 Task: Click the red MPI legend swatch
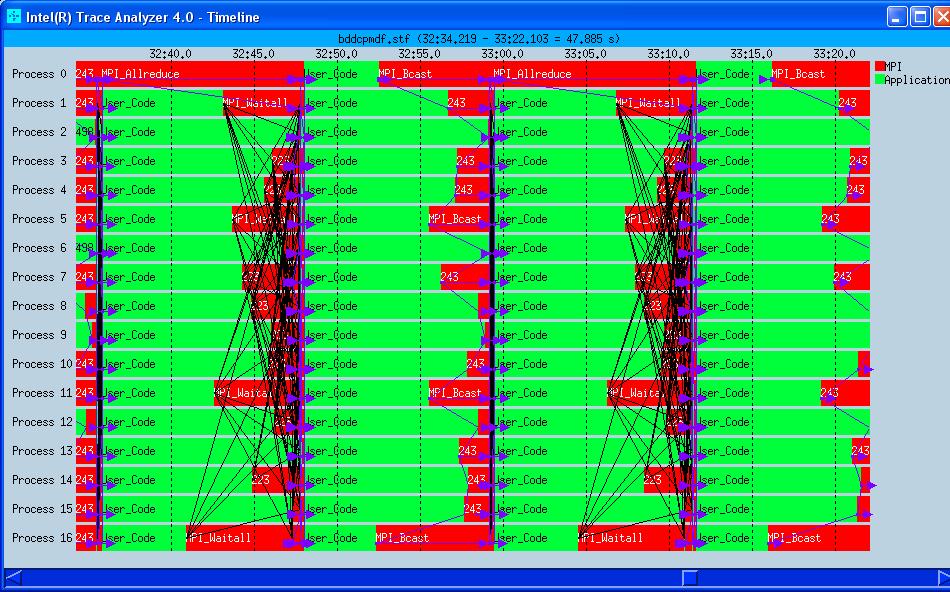coord(879,66)
